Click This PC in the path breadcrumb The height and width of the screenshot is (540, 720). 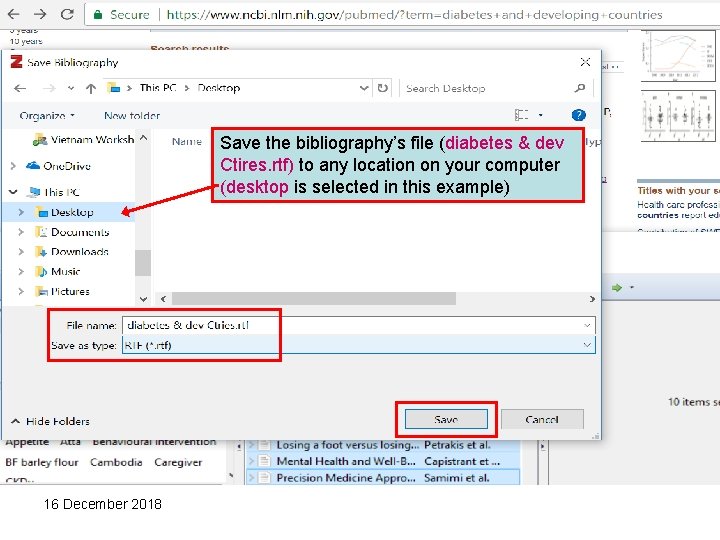pos(158,88)
